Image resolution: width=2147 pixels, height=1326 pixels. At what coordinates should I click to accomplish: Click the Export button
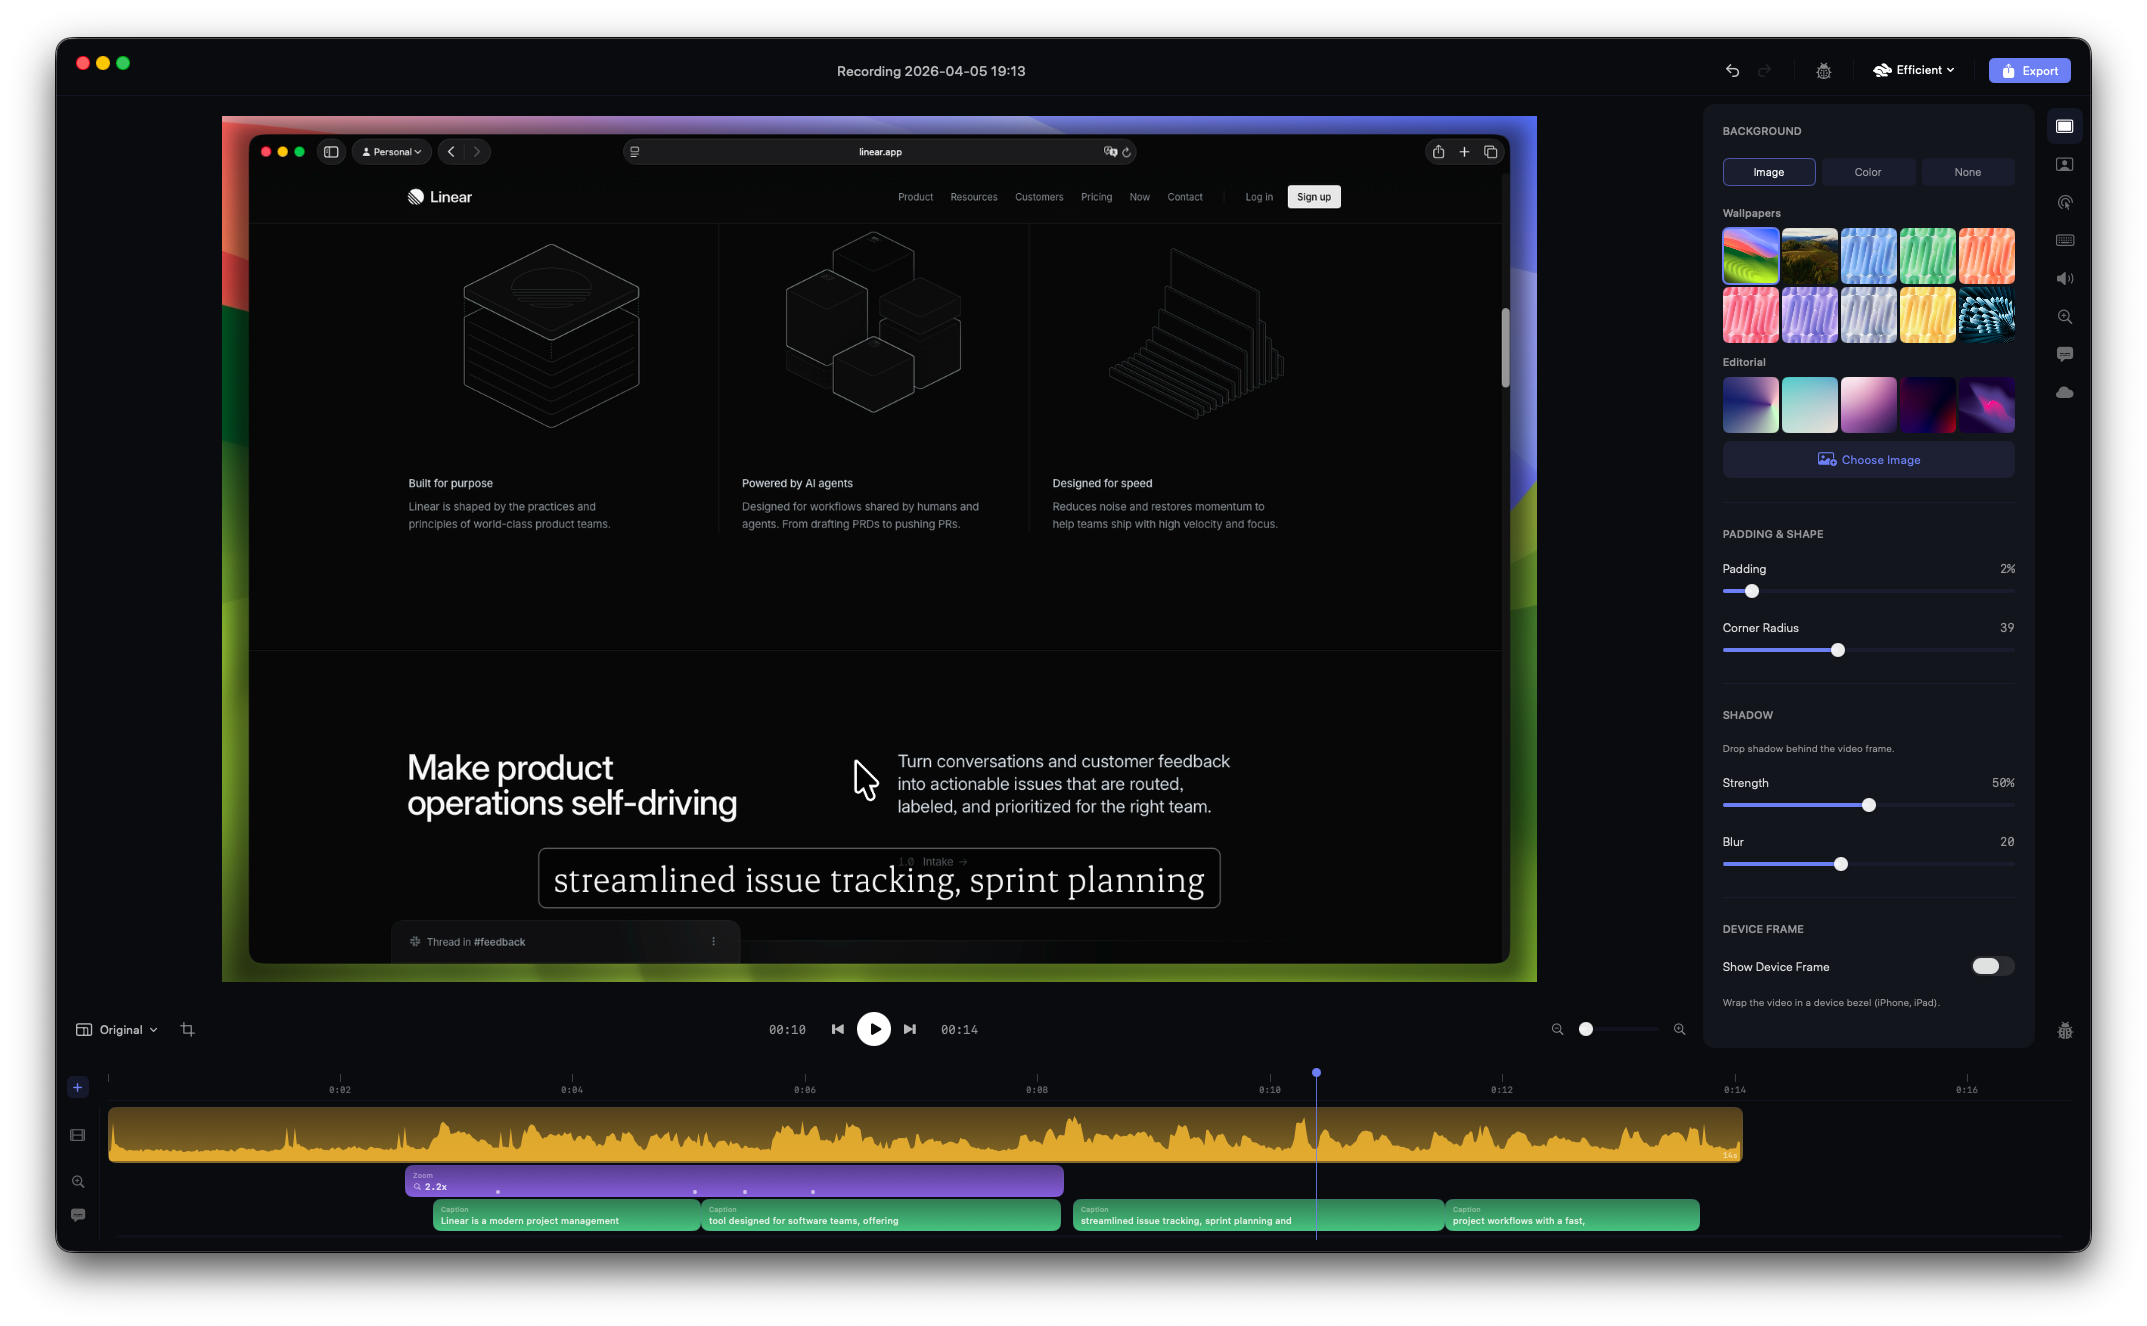pos(2029,71)
